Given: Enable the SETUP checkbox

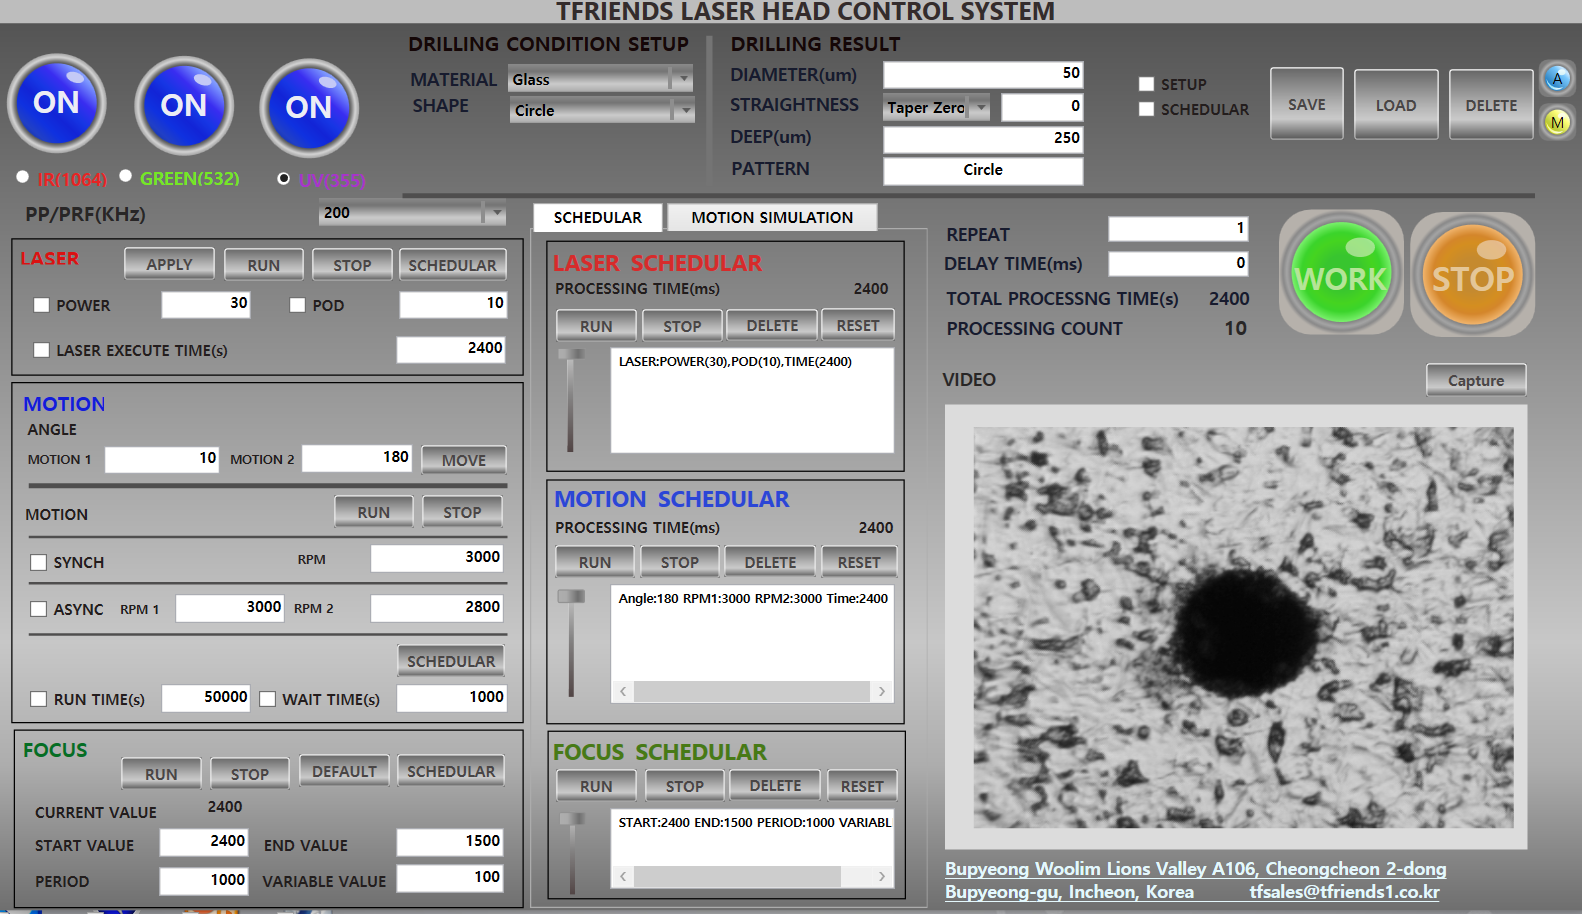Looking at the screenshot, I should click(x=1146, y=84).
